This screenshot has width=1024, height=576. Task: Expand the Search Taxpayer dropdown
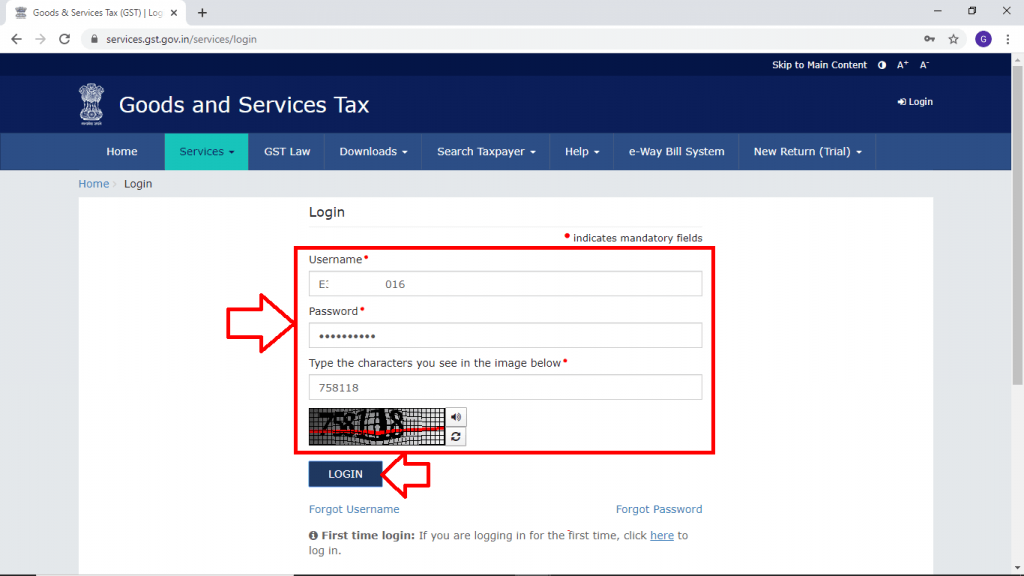tap(486, 152)
